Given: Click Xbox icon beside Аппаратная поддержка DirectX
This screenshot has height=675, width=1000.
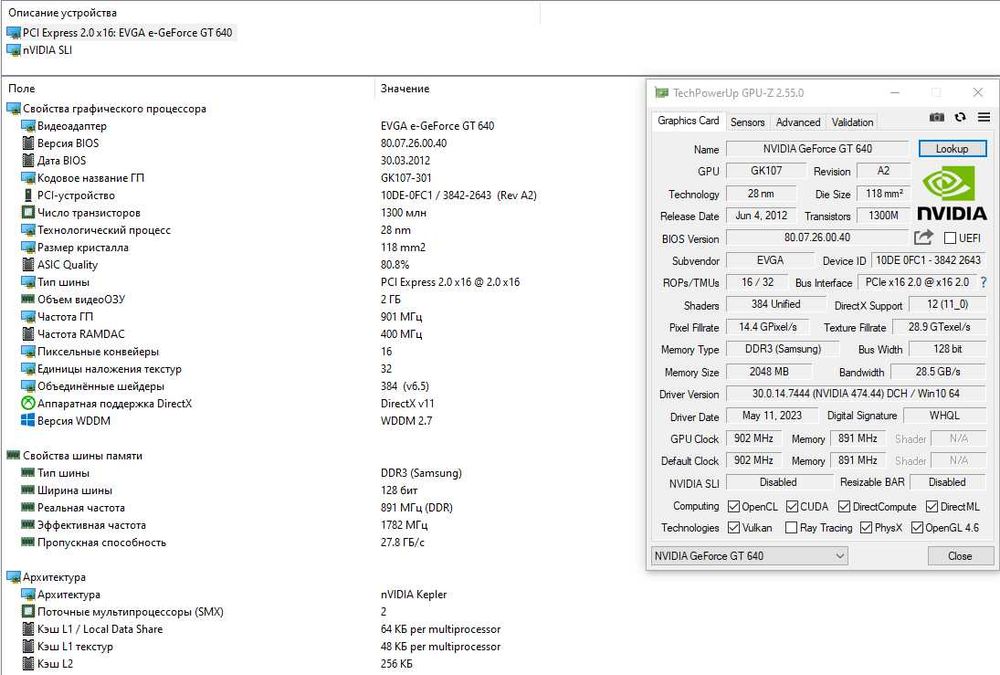Looking at the screenshot, I should 28,403.
